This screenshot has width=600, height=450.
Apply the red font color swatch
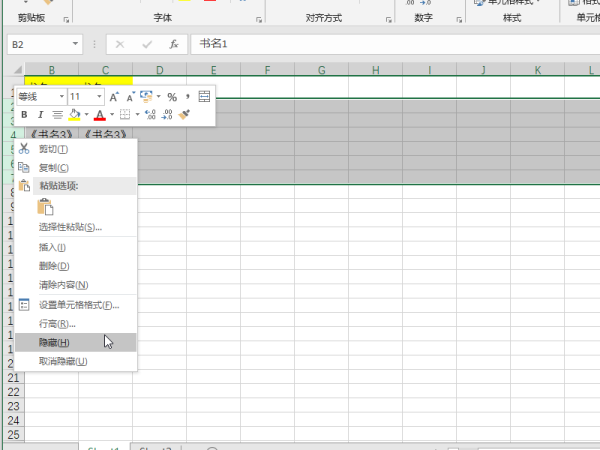[100, 115]
